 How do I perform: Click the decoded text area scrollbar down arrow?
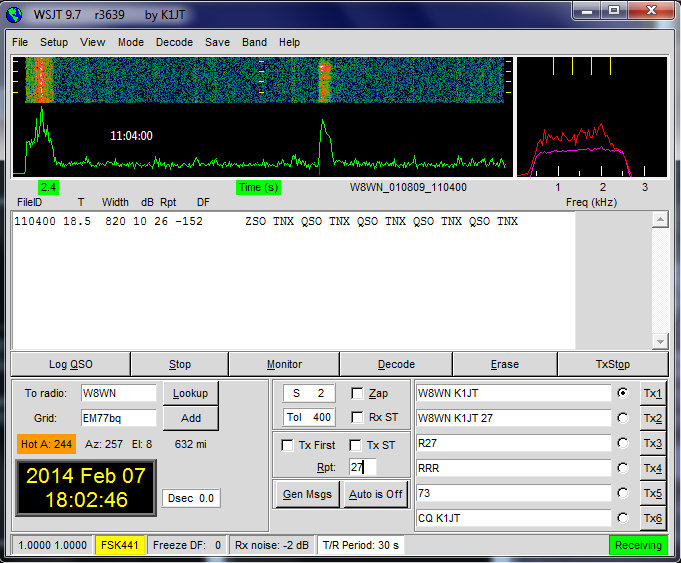pyautogui.click(x=659, y=341)
